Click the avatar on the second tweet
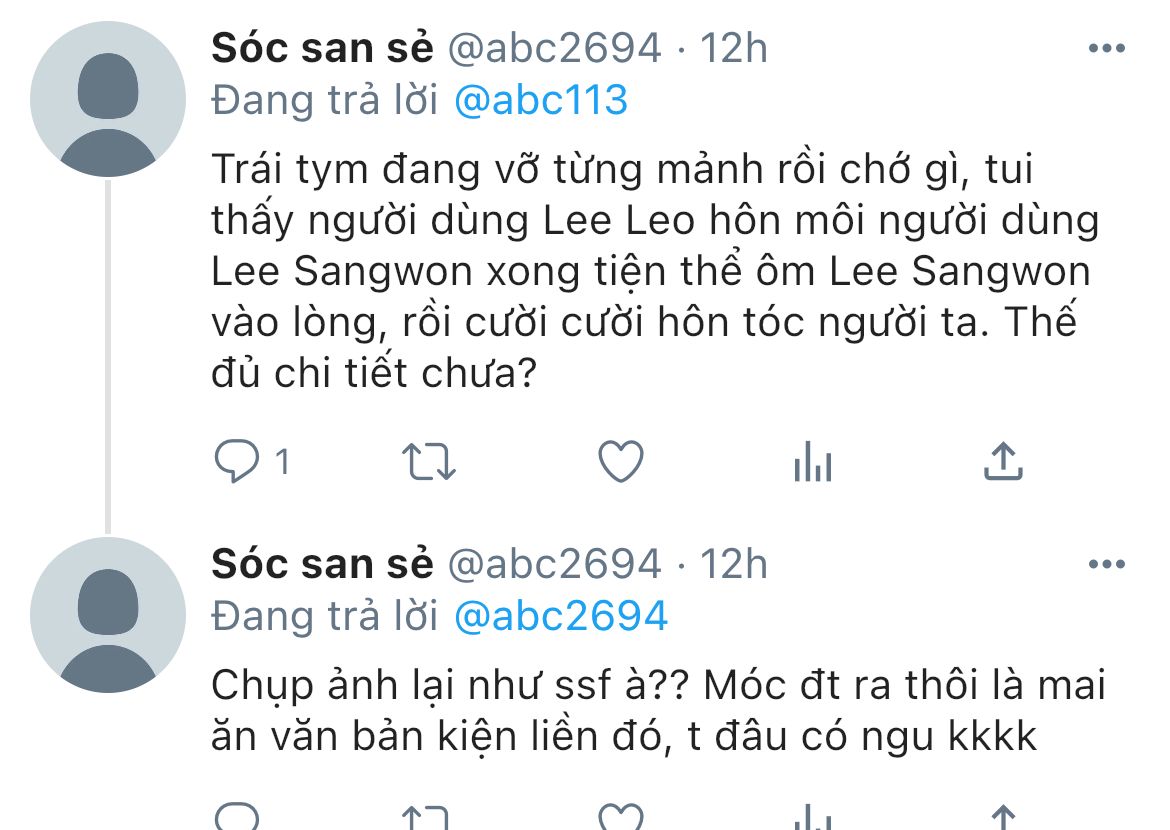The width and height of the screenshot is (1170, 830). (x=108, y=616)
